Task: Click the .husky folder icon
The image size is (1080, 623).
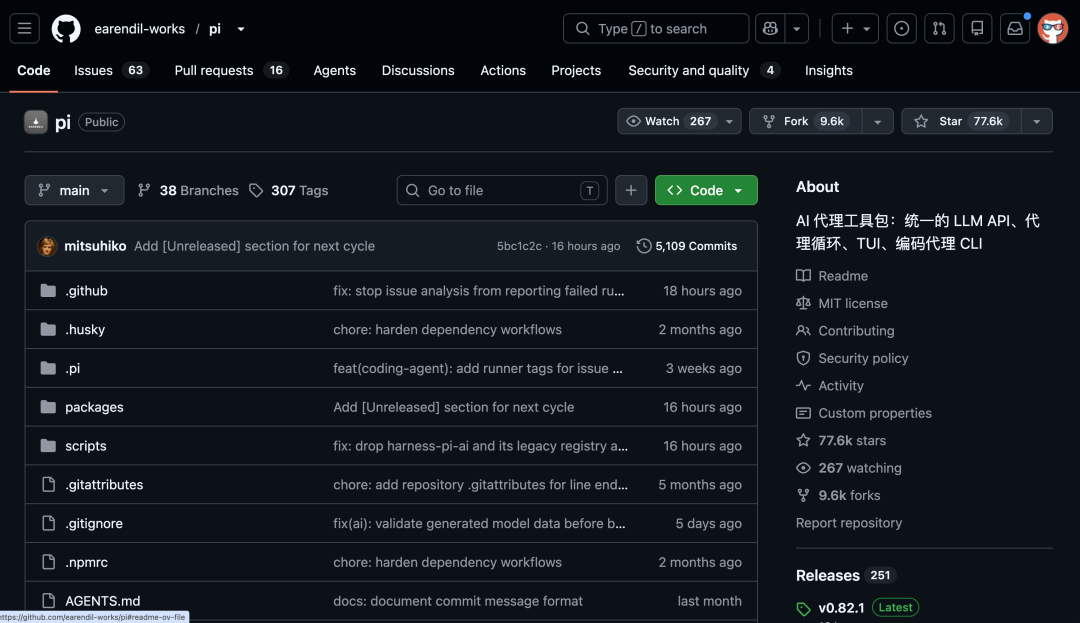Action: pyautogui.click(x=48, y=329)
